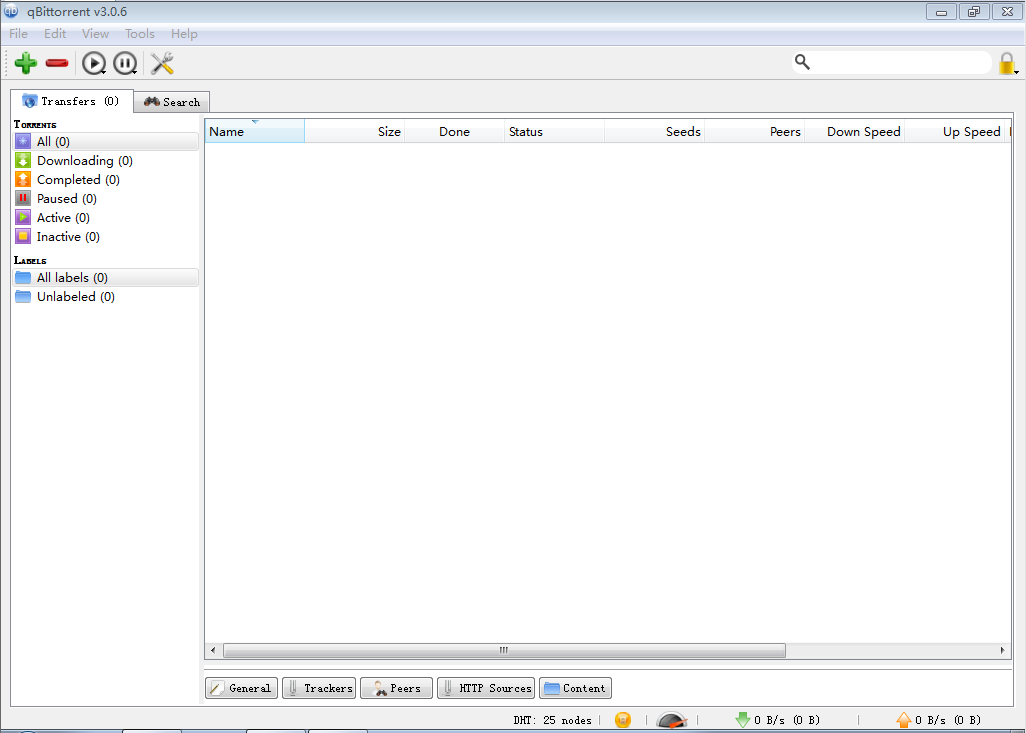Image resolution: width=1026 pixels, height=733 pixels.
Task: Open the Content properties panel
Action: [x=576, y=688]
